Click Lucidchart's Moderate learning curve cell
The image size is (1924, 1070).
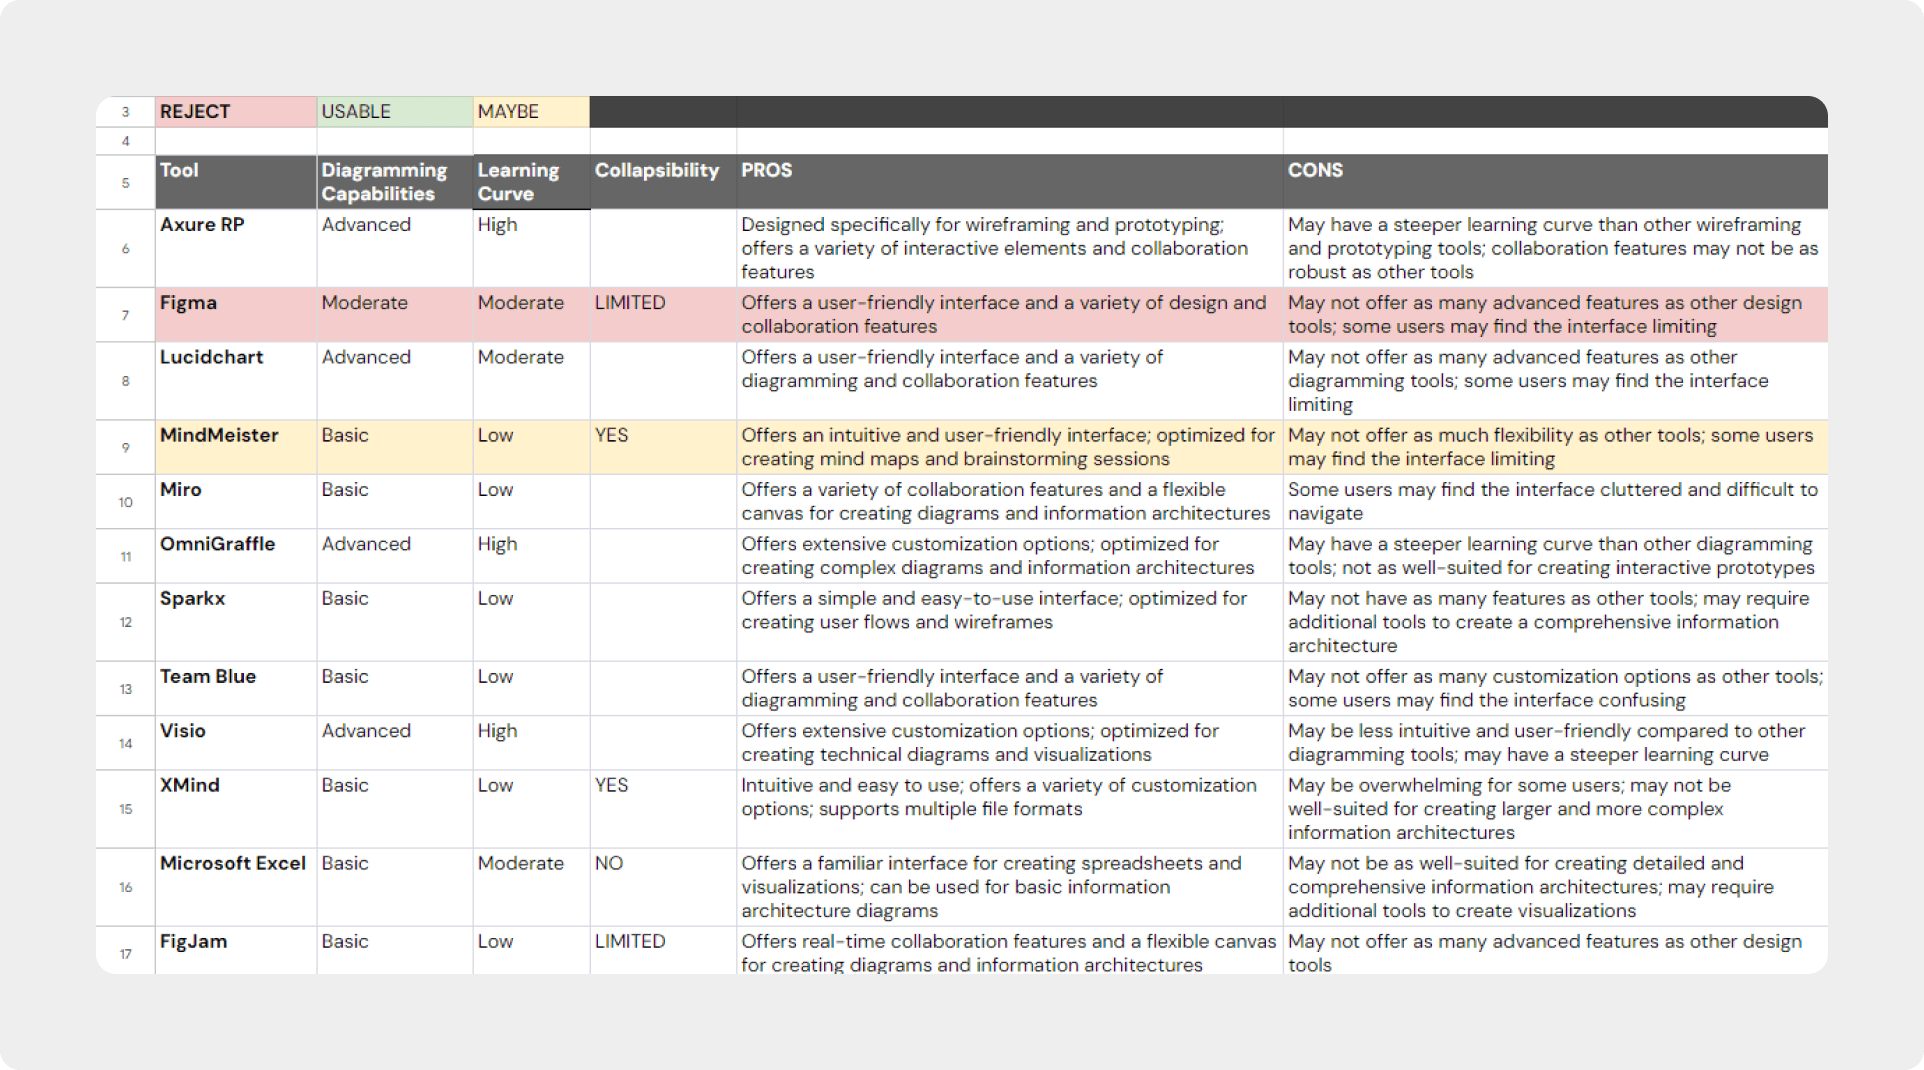(x=531, y=381)
